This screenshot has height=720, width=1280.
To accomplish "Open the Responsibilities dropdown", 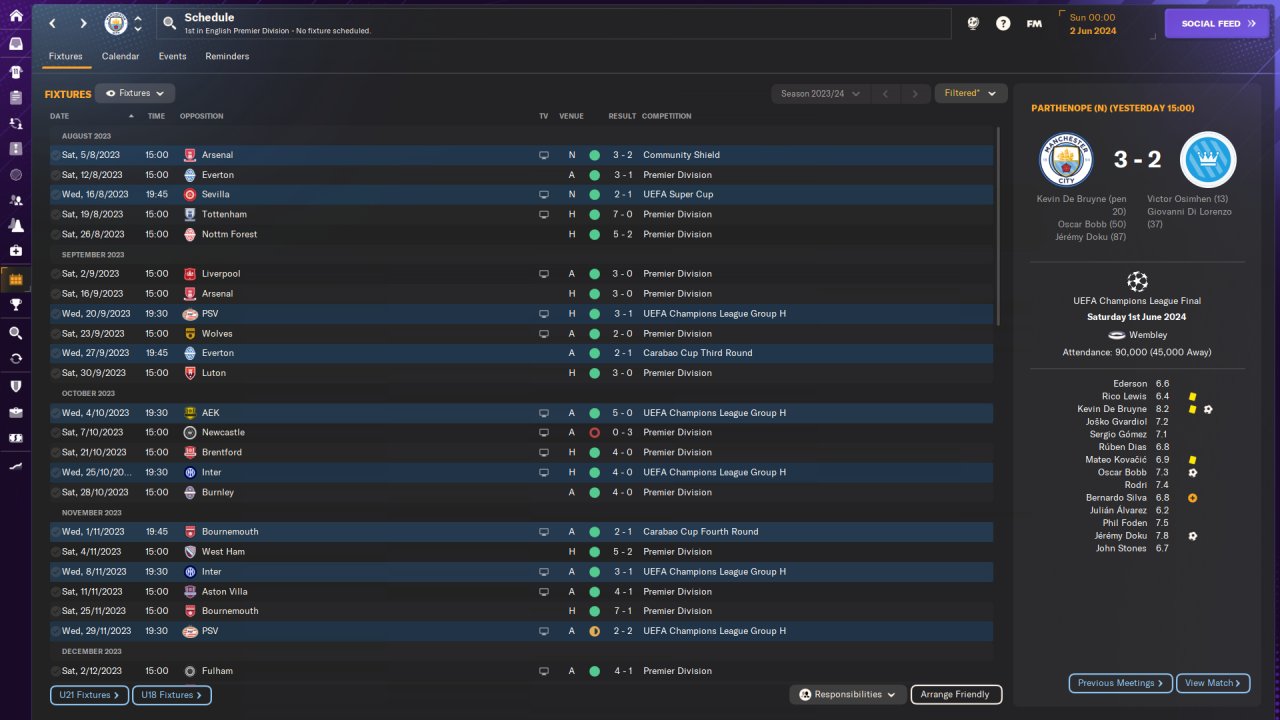I will (847, 694).
